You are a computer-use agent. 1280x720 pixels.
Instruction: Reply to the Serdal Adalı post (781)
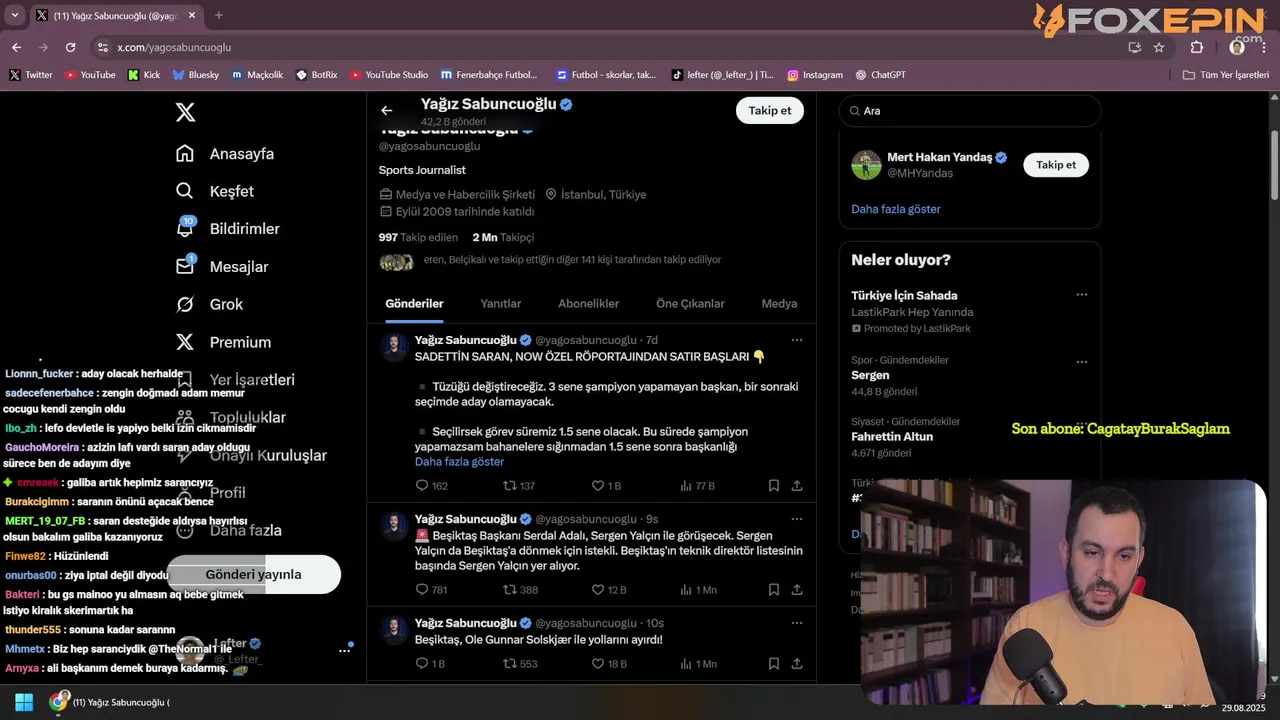432,590
